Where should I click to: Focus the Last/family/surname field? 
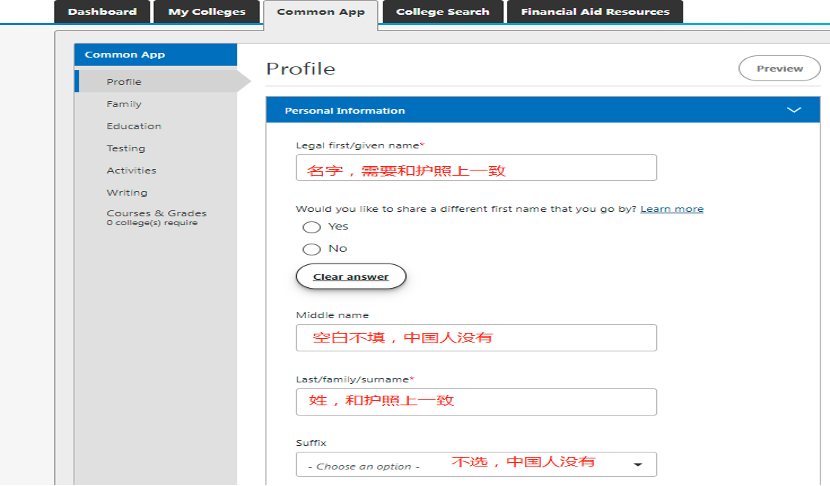click(476, 402)
